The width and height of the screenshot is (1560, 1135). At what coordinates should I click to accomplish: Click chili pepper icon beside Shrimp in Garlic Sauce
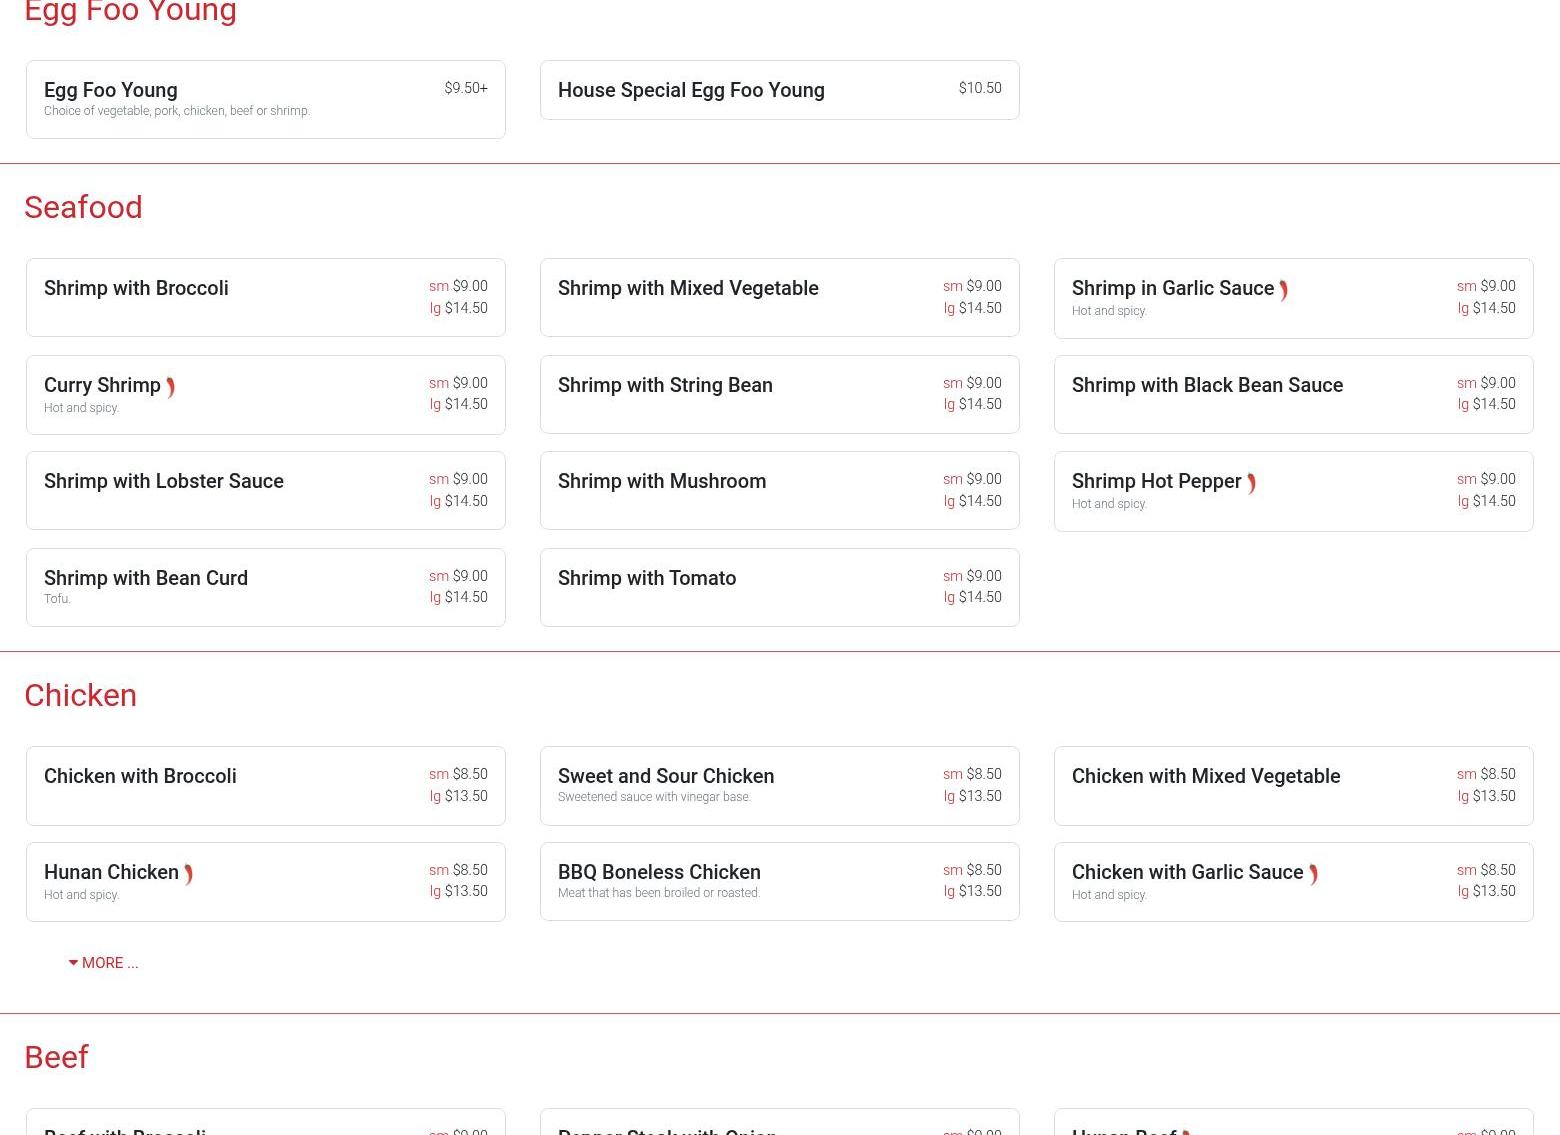coord(1283,290)
